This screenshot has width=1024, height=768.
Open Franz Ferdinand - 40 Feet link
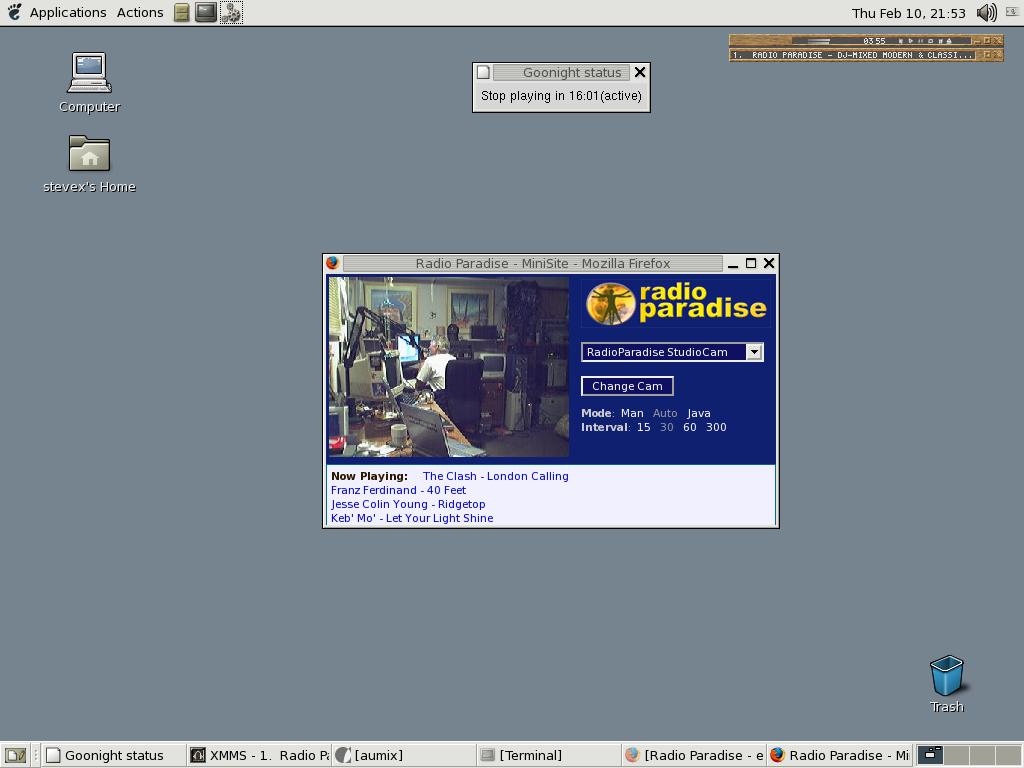click(x=398, y=490)
